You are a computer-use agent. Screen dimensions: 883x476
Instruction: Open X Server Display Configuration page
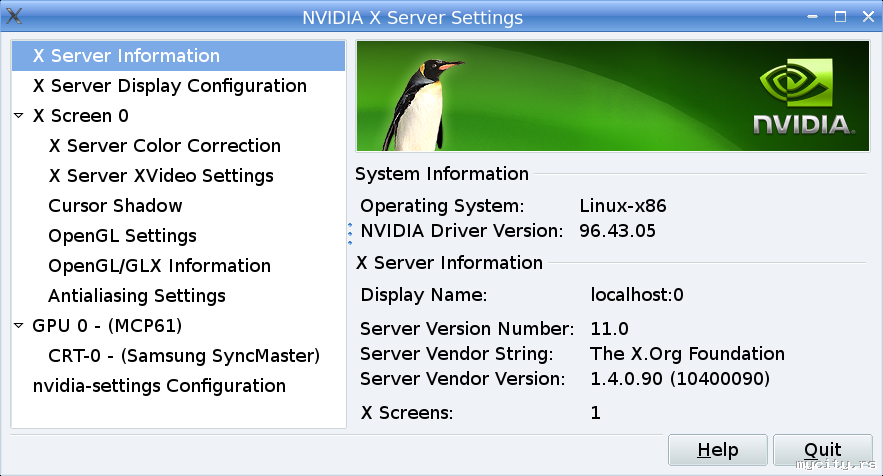coord(169,86)
